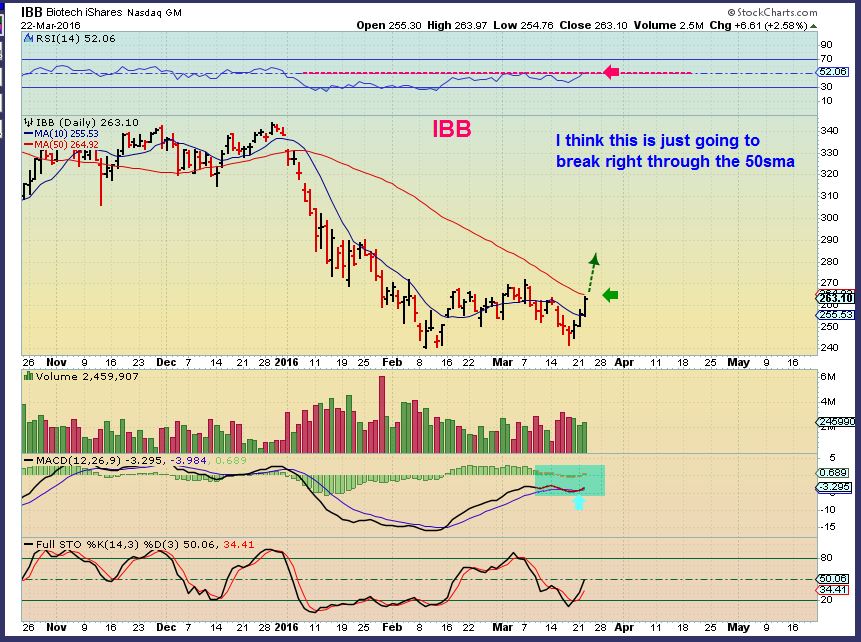Image resolution: width=861 pixels, height=642 pixels.
Task: Click the small icon before the RSI(14) label
Action: coord(29,38)
